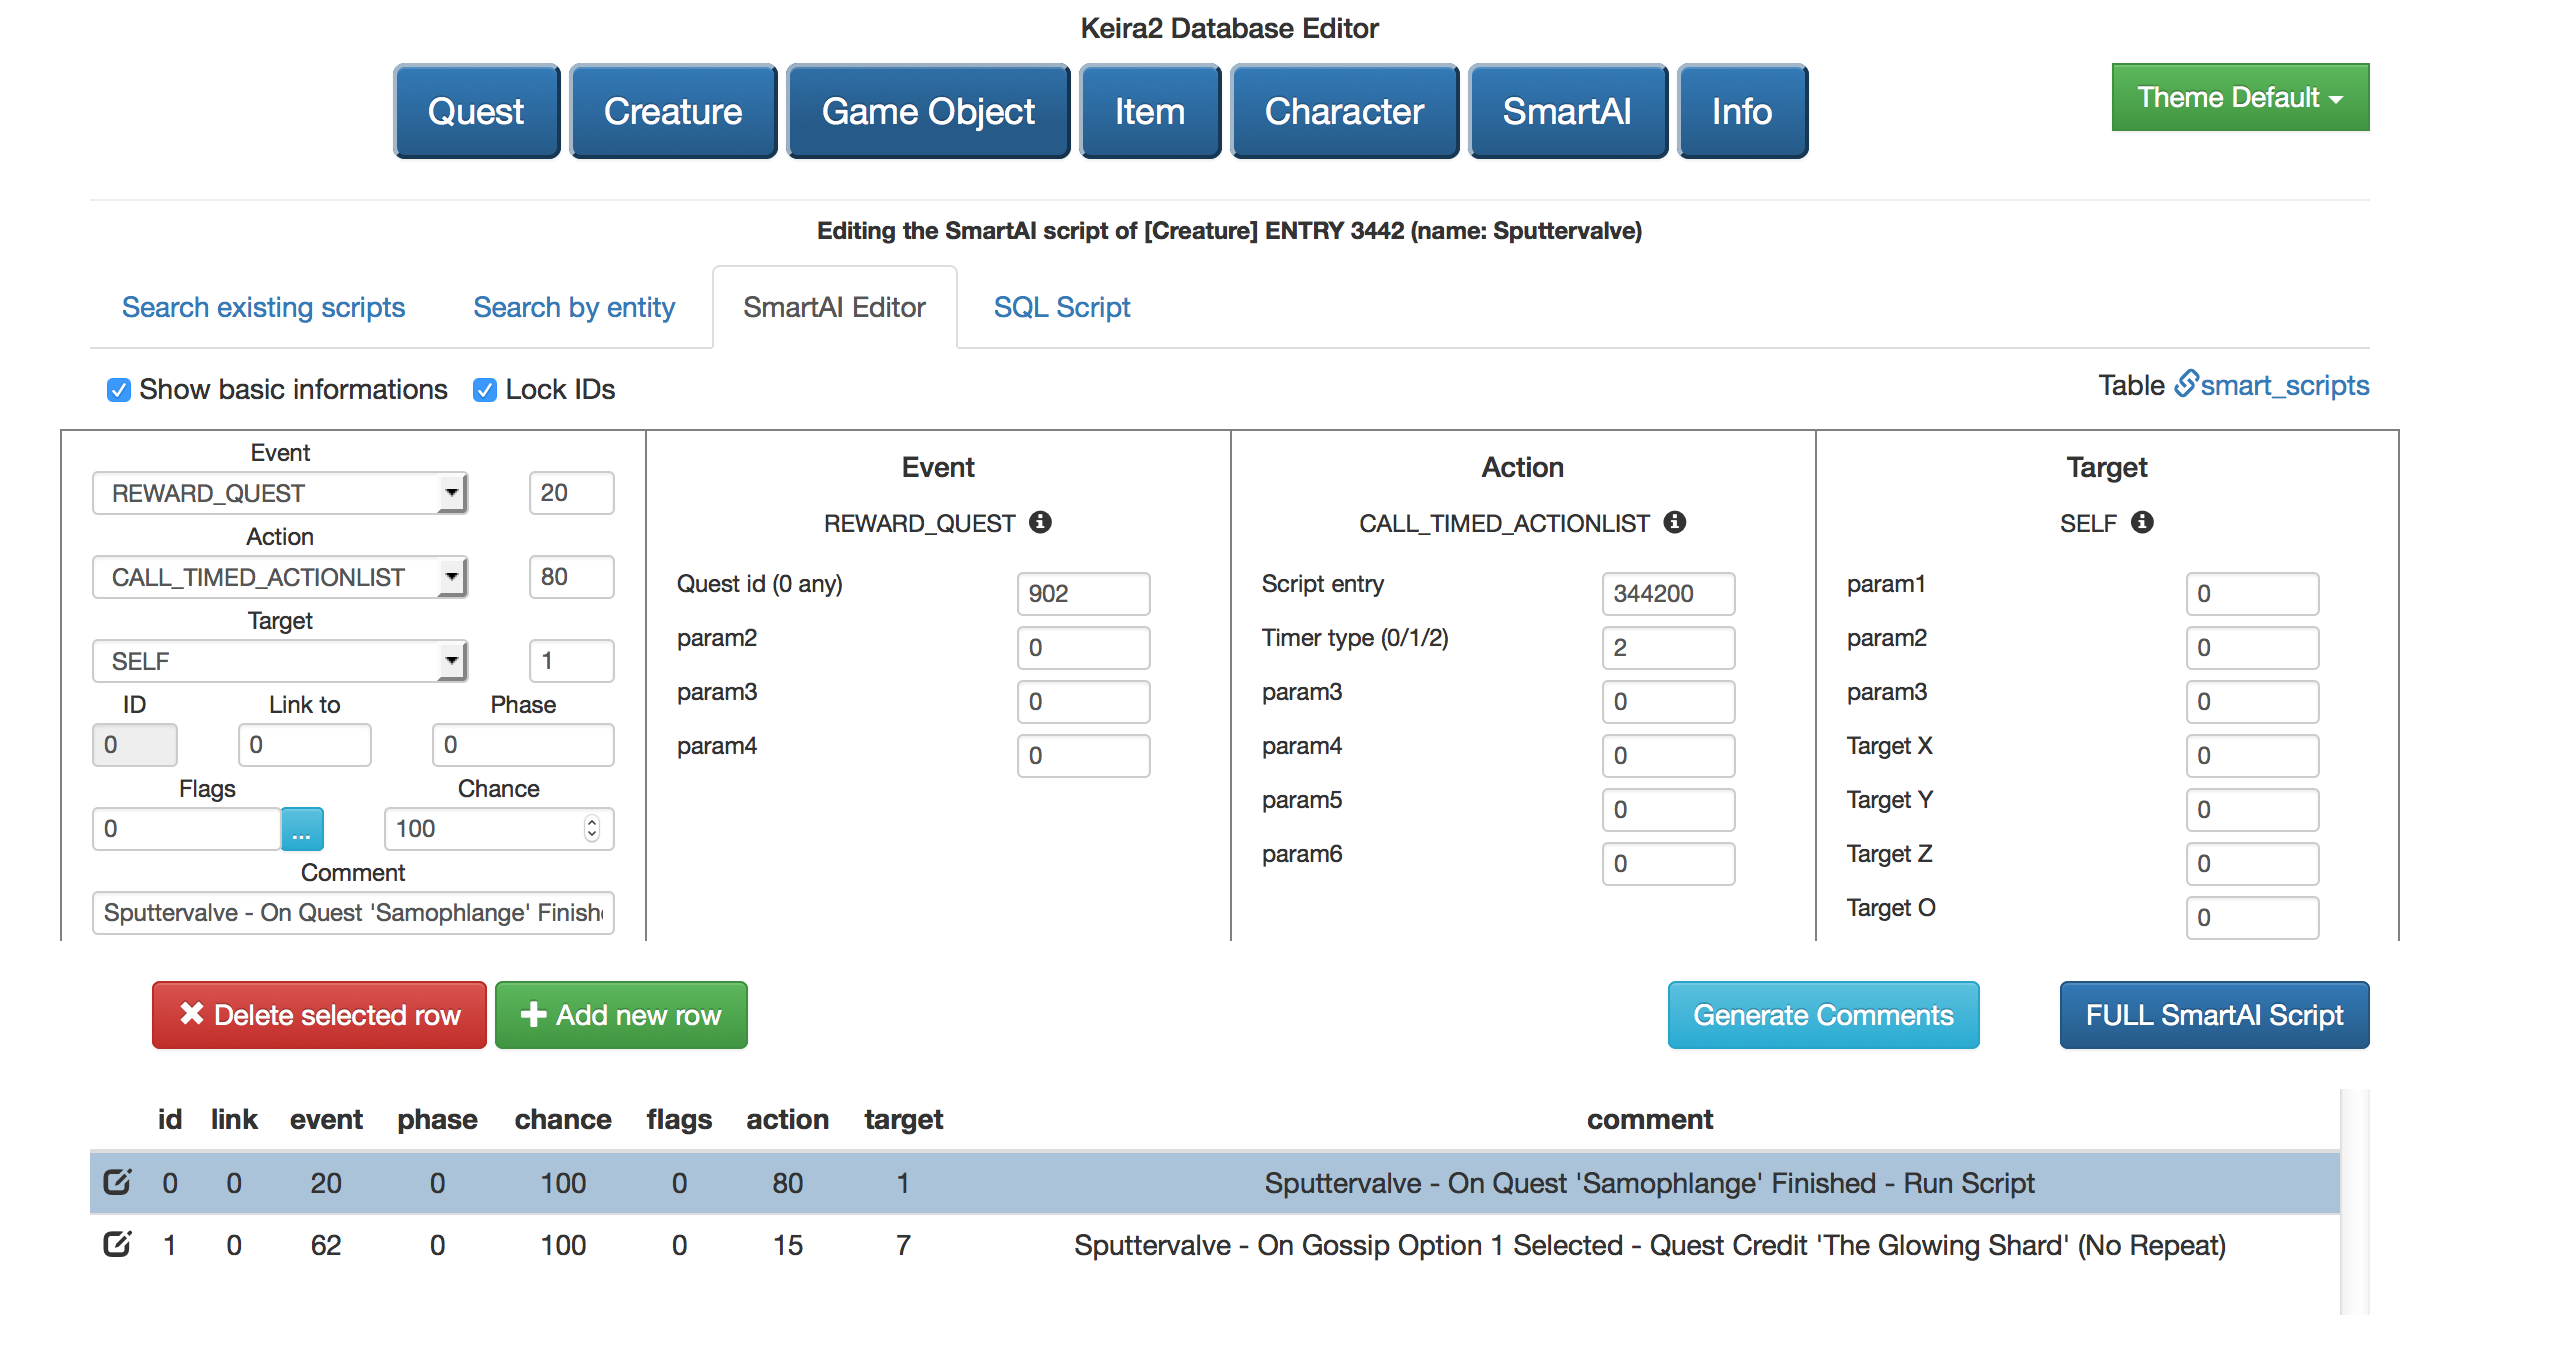Image resolution: width=2552 pixels, height=1372 pixels.
Task: Click info icon beside CALL_TIMED_ACTIONLIST
Action: [x=1674, y=522]
